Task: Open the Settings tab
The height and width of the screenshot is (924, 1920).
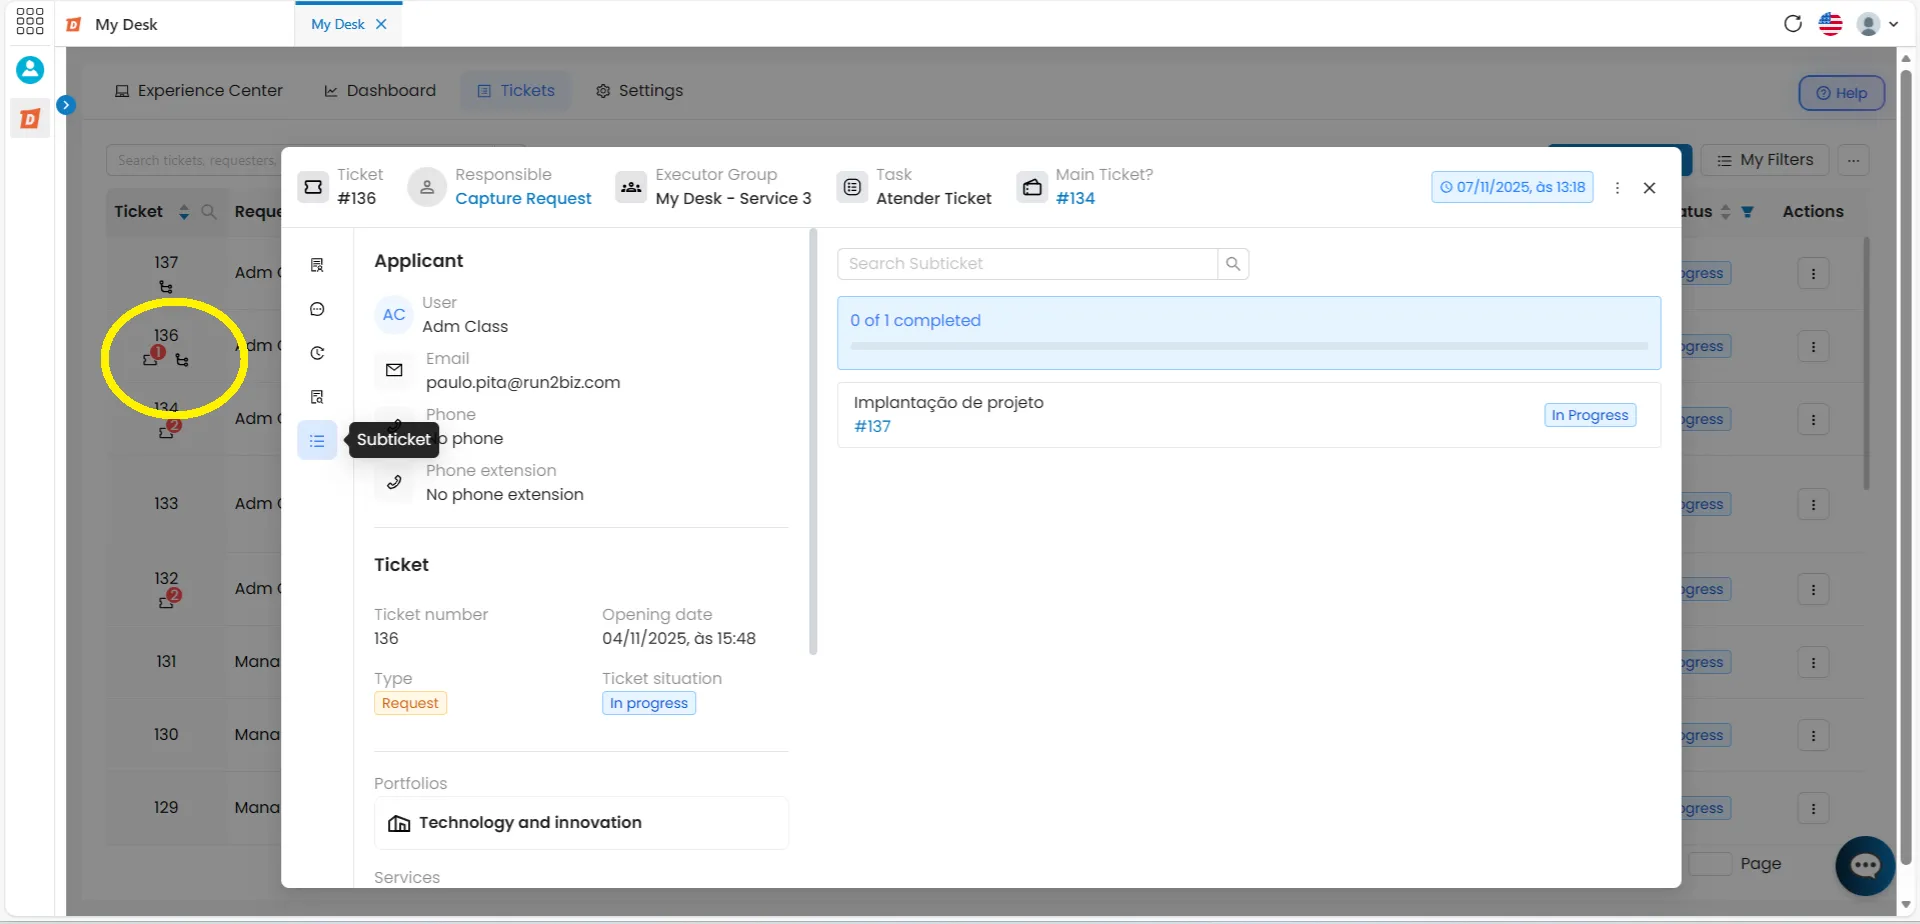Action: click(x=639, y=91)
